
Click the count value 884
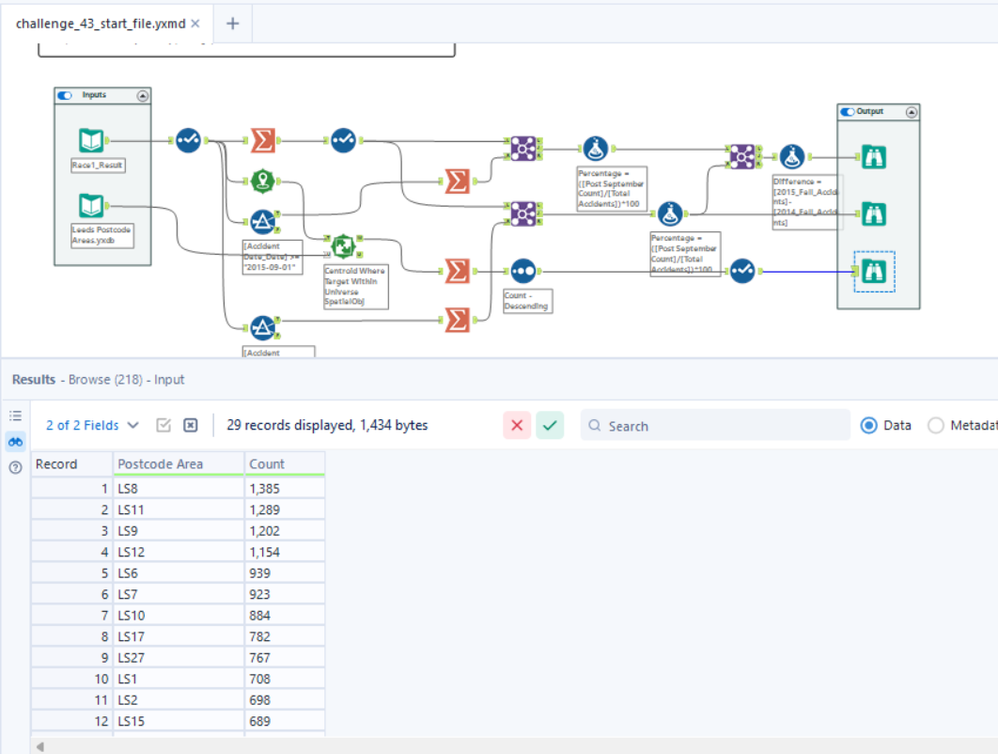click(x=285, y=615)
